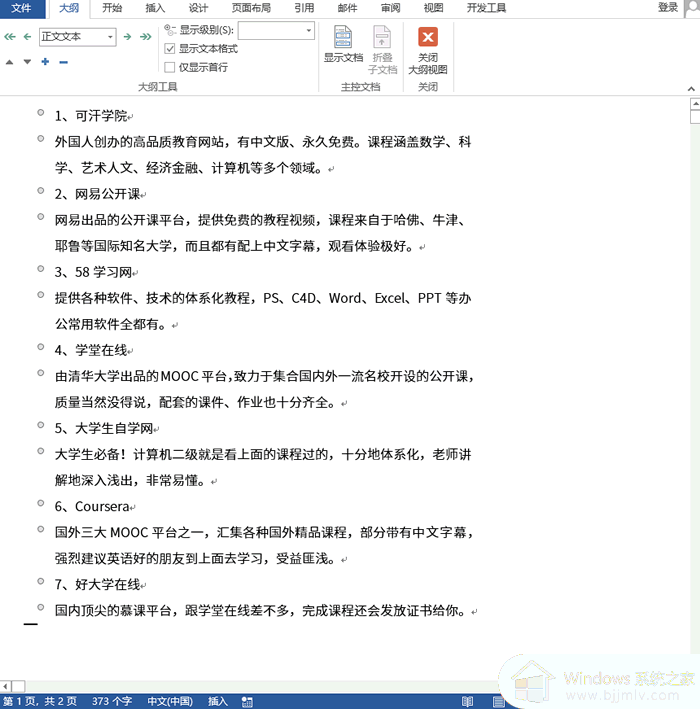
Task: Select outline bullet for 2、网易公开课
Action: (x=41, y=191)
